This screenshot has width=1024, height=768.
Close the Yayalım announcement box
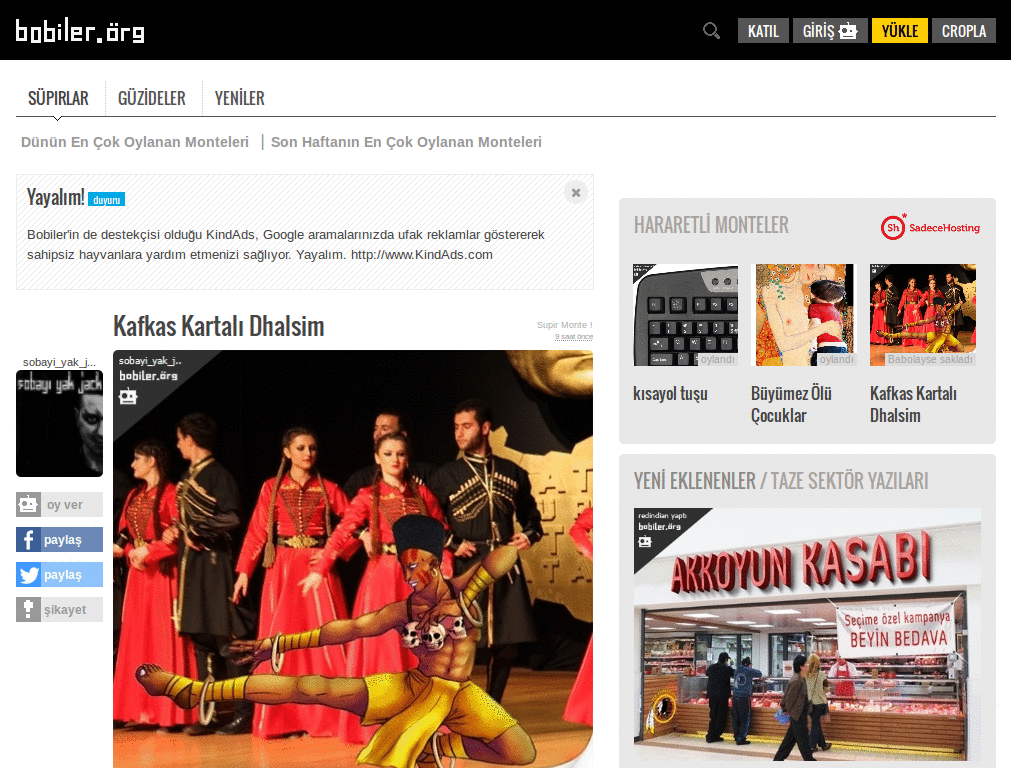[576, 193]
